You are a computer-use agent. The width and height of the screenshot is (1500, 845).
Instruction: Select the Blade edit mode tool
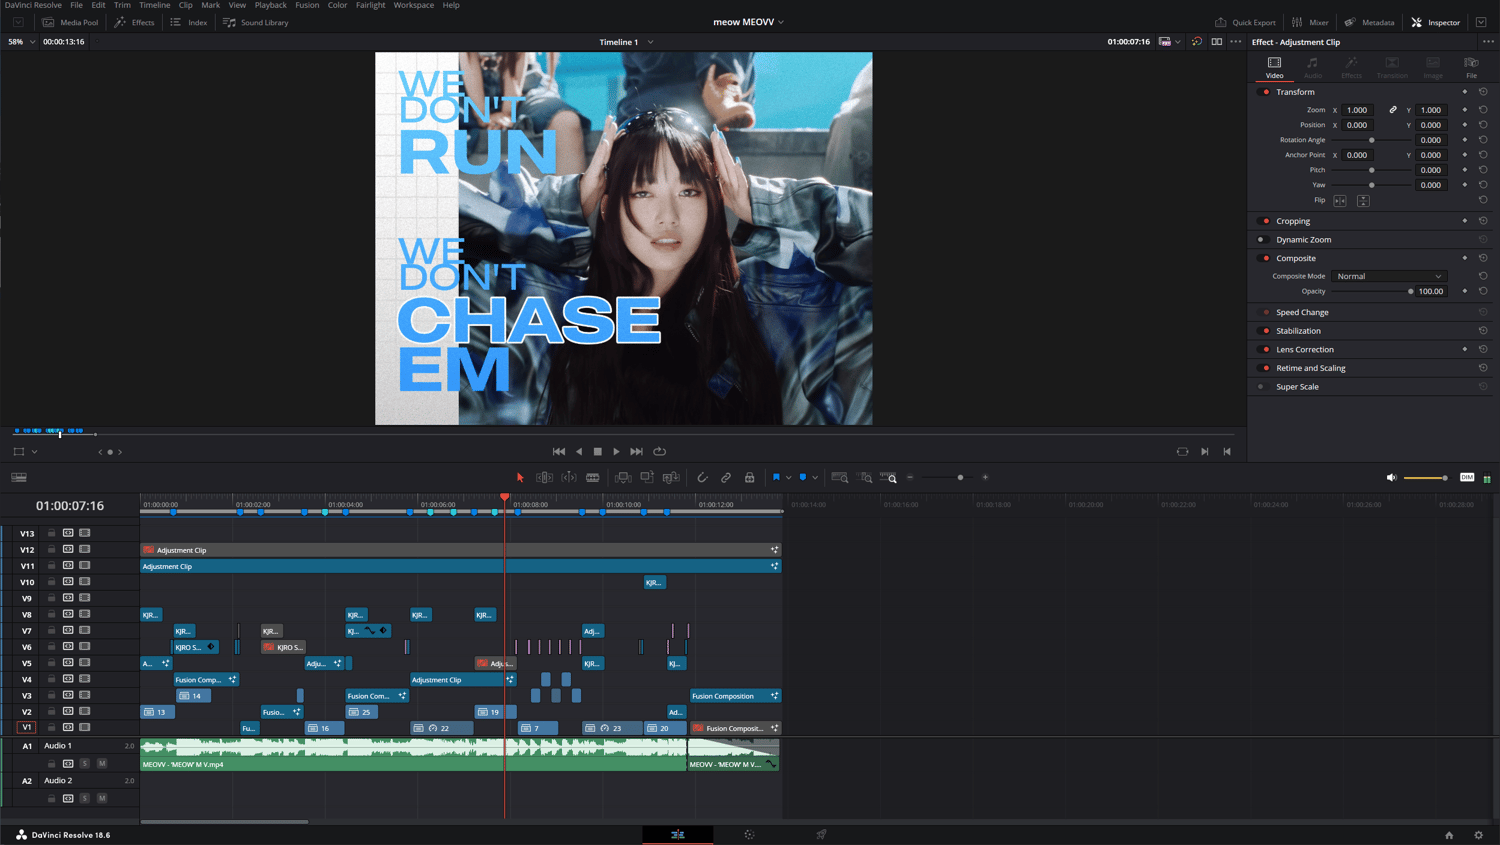click(593, 478)
